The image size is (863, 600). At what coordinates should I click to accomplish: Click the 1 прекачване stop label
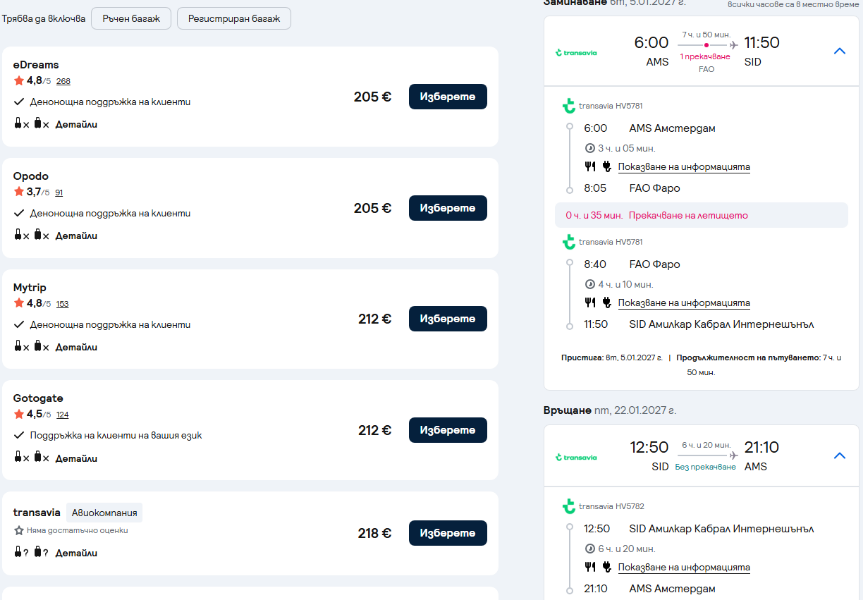(x=705, y=57)
